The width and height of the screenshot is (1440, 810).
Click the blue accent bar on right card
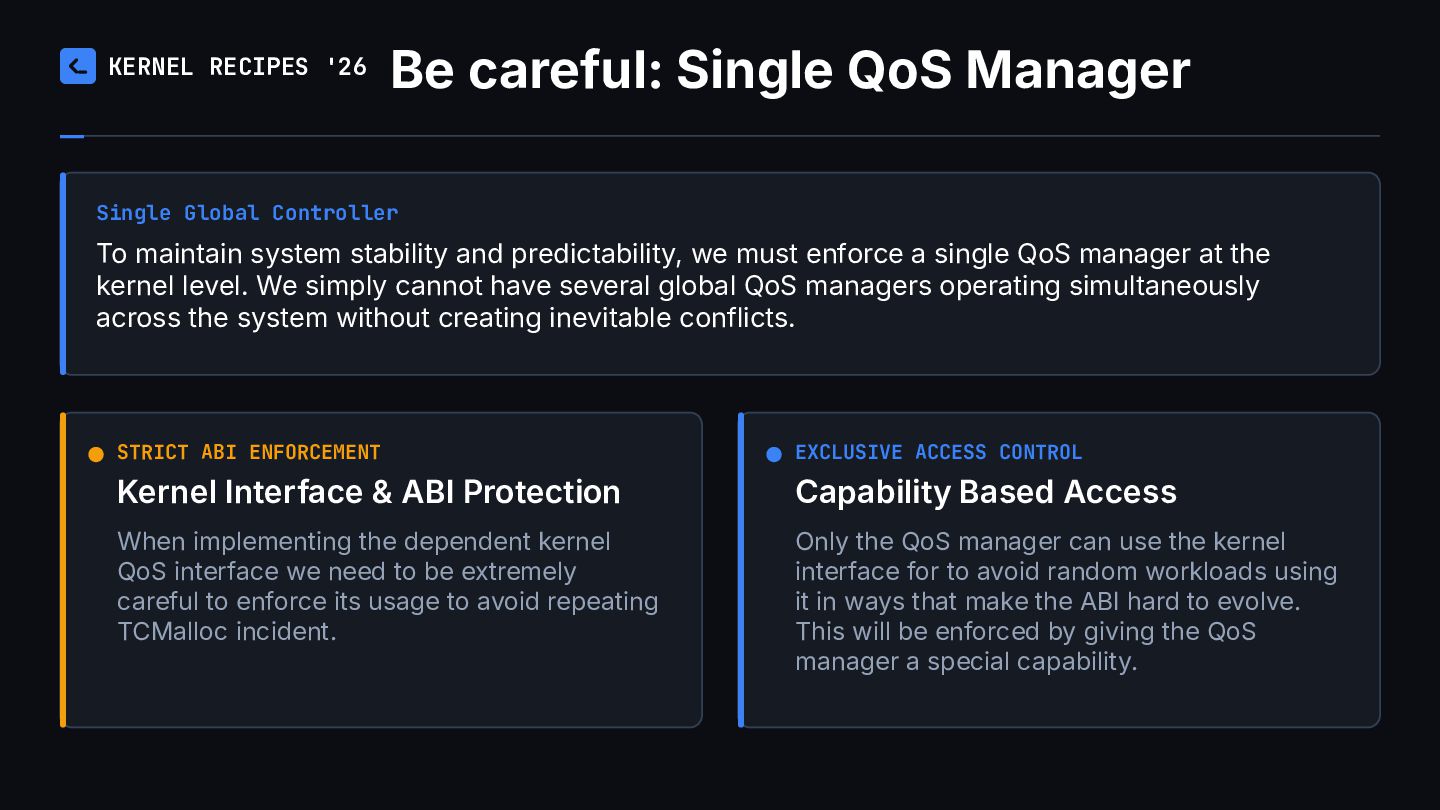pos(741,570)
